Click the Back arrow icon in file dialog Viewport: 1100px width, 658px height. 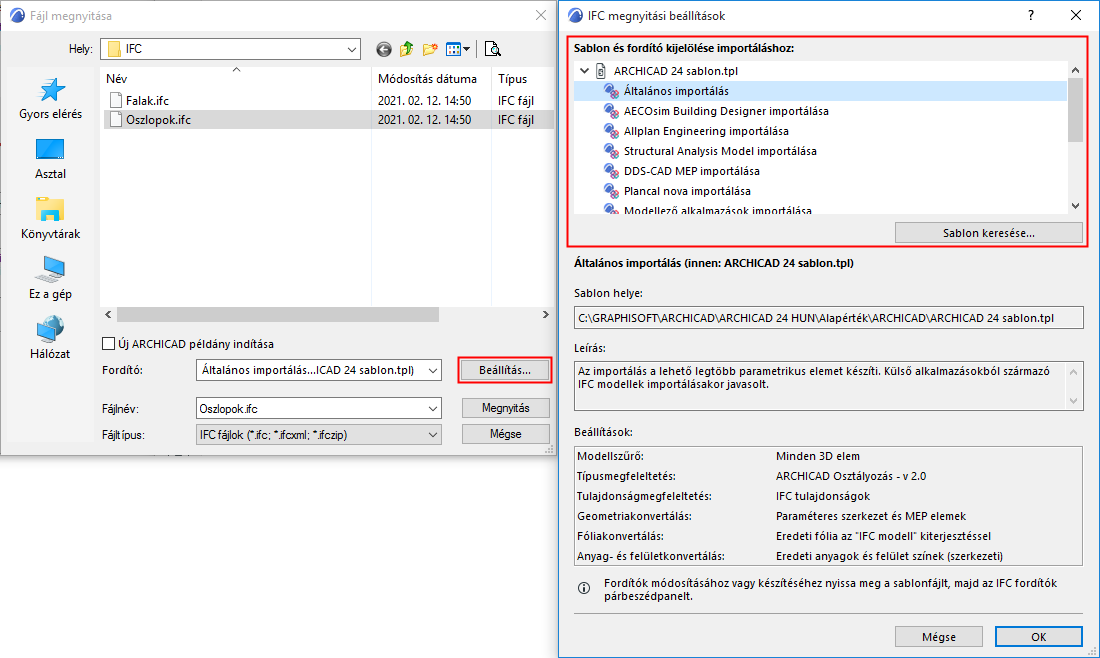point(384,49)
